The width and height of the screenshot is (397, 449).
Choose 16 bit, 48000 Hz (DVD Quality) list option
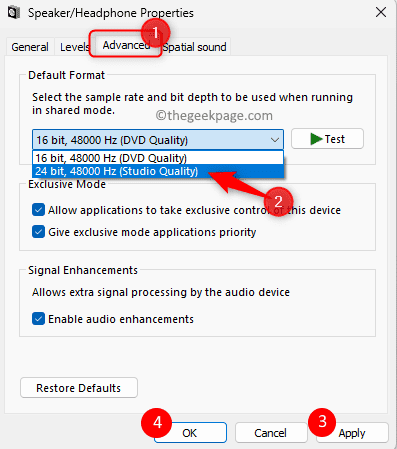click(158, 158)
